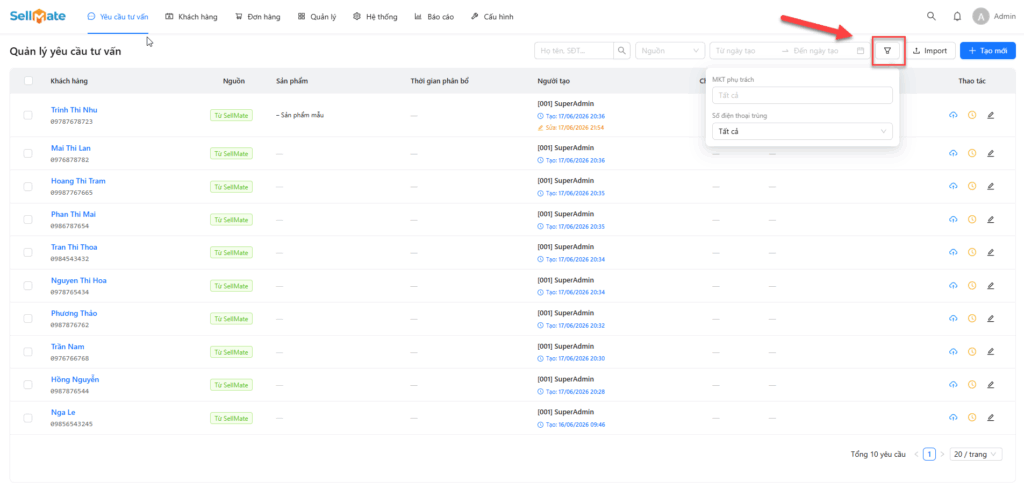This screenshot has width=1024, height=502.
Task: Go to Khách hàng menu
Action: (x=191, y=17)
